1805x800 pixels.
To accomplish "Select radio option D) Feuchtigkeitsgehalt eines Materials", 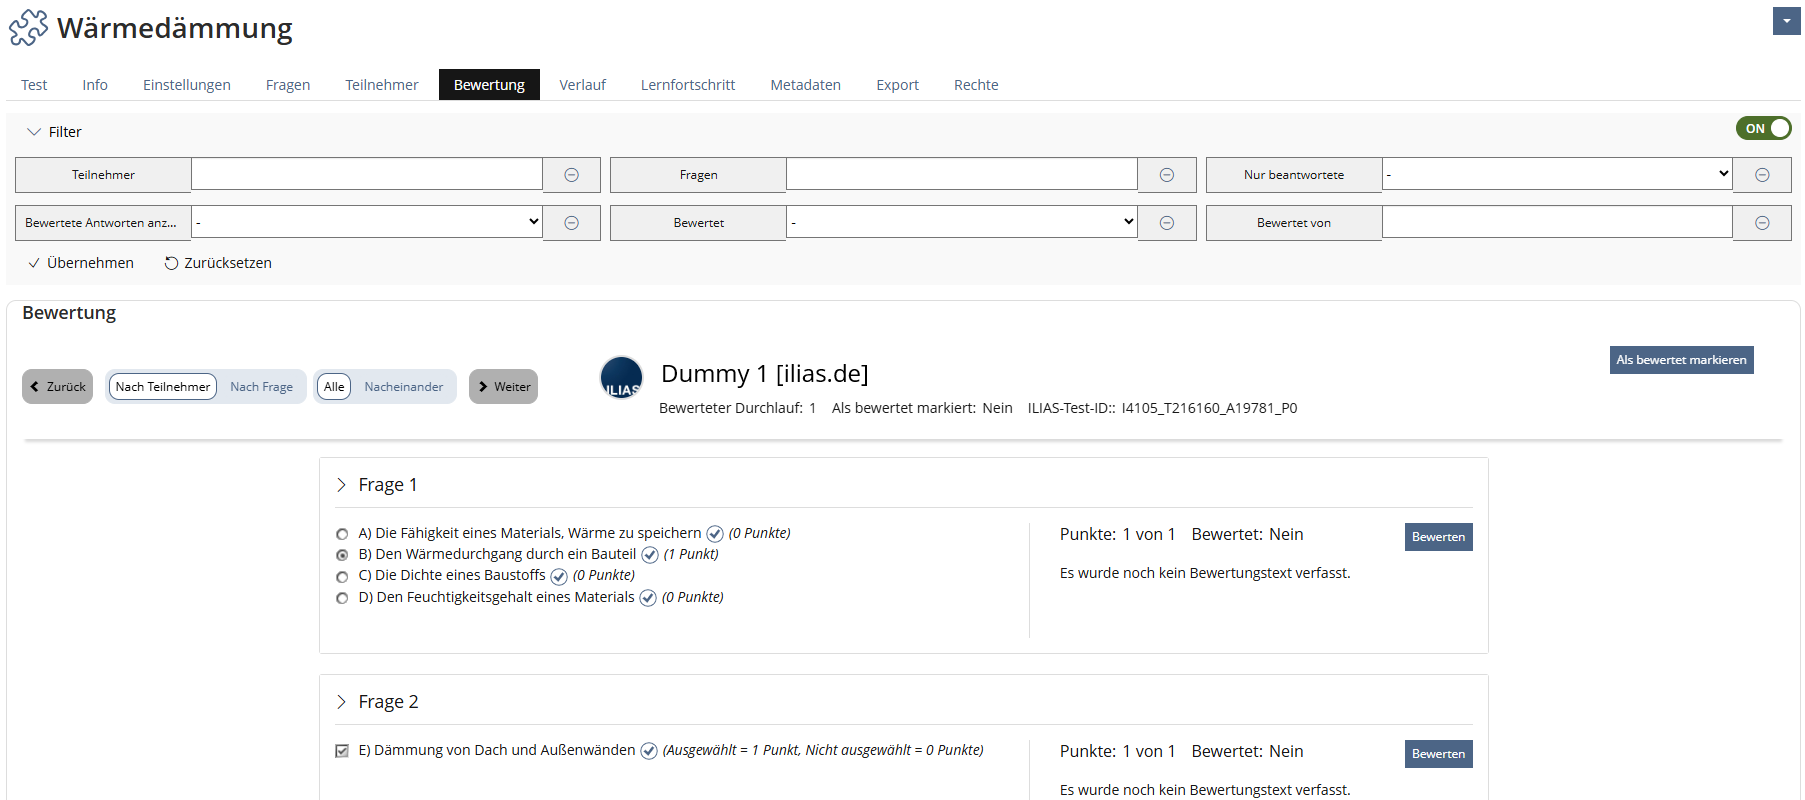I will (x=342, y=598).
